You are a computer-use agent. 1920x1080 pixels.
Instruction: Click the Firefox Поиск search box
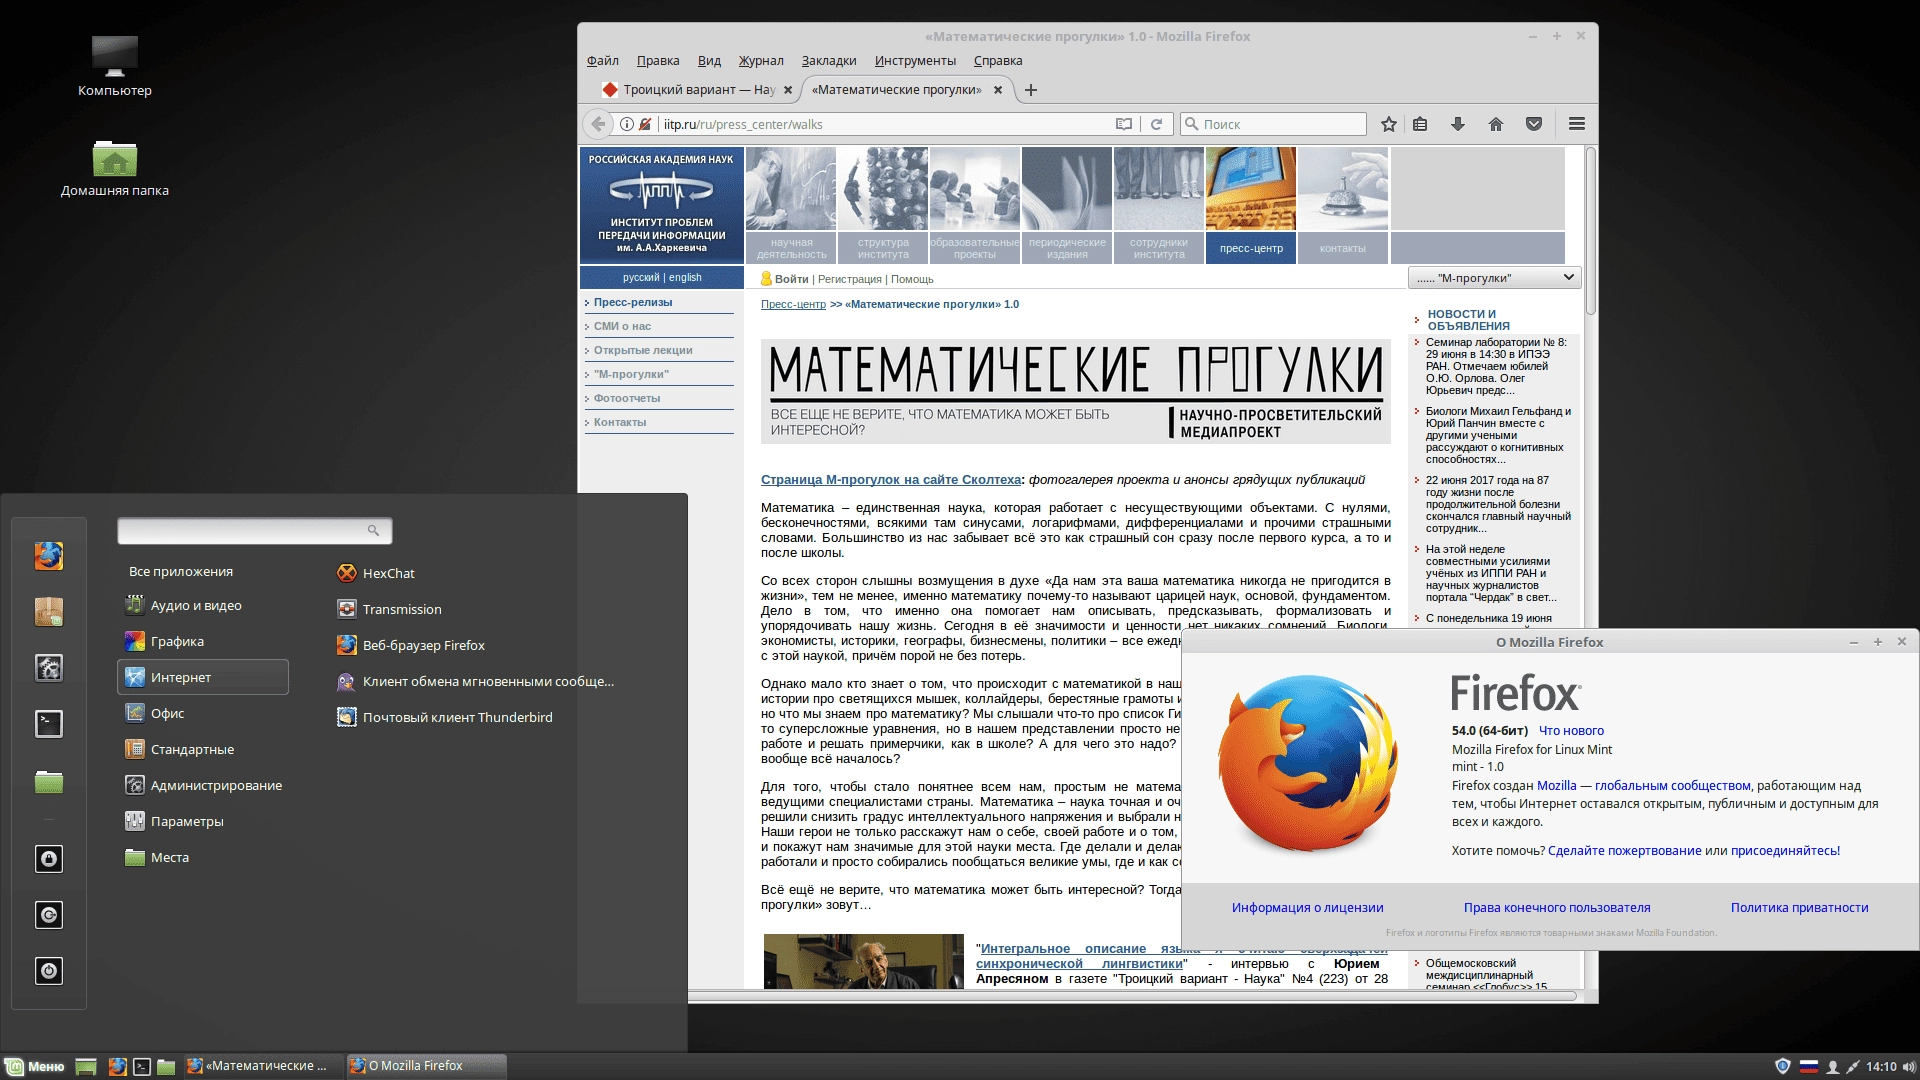click(1272, 124)
